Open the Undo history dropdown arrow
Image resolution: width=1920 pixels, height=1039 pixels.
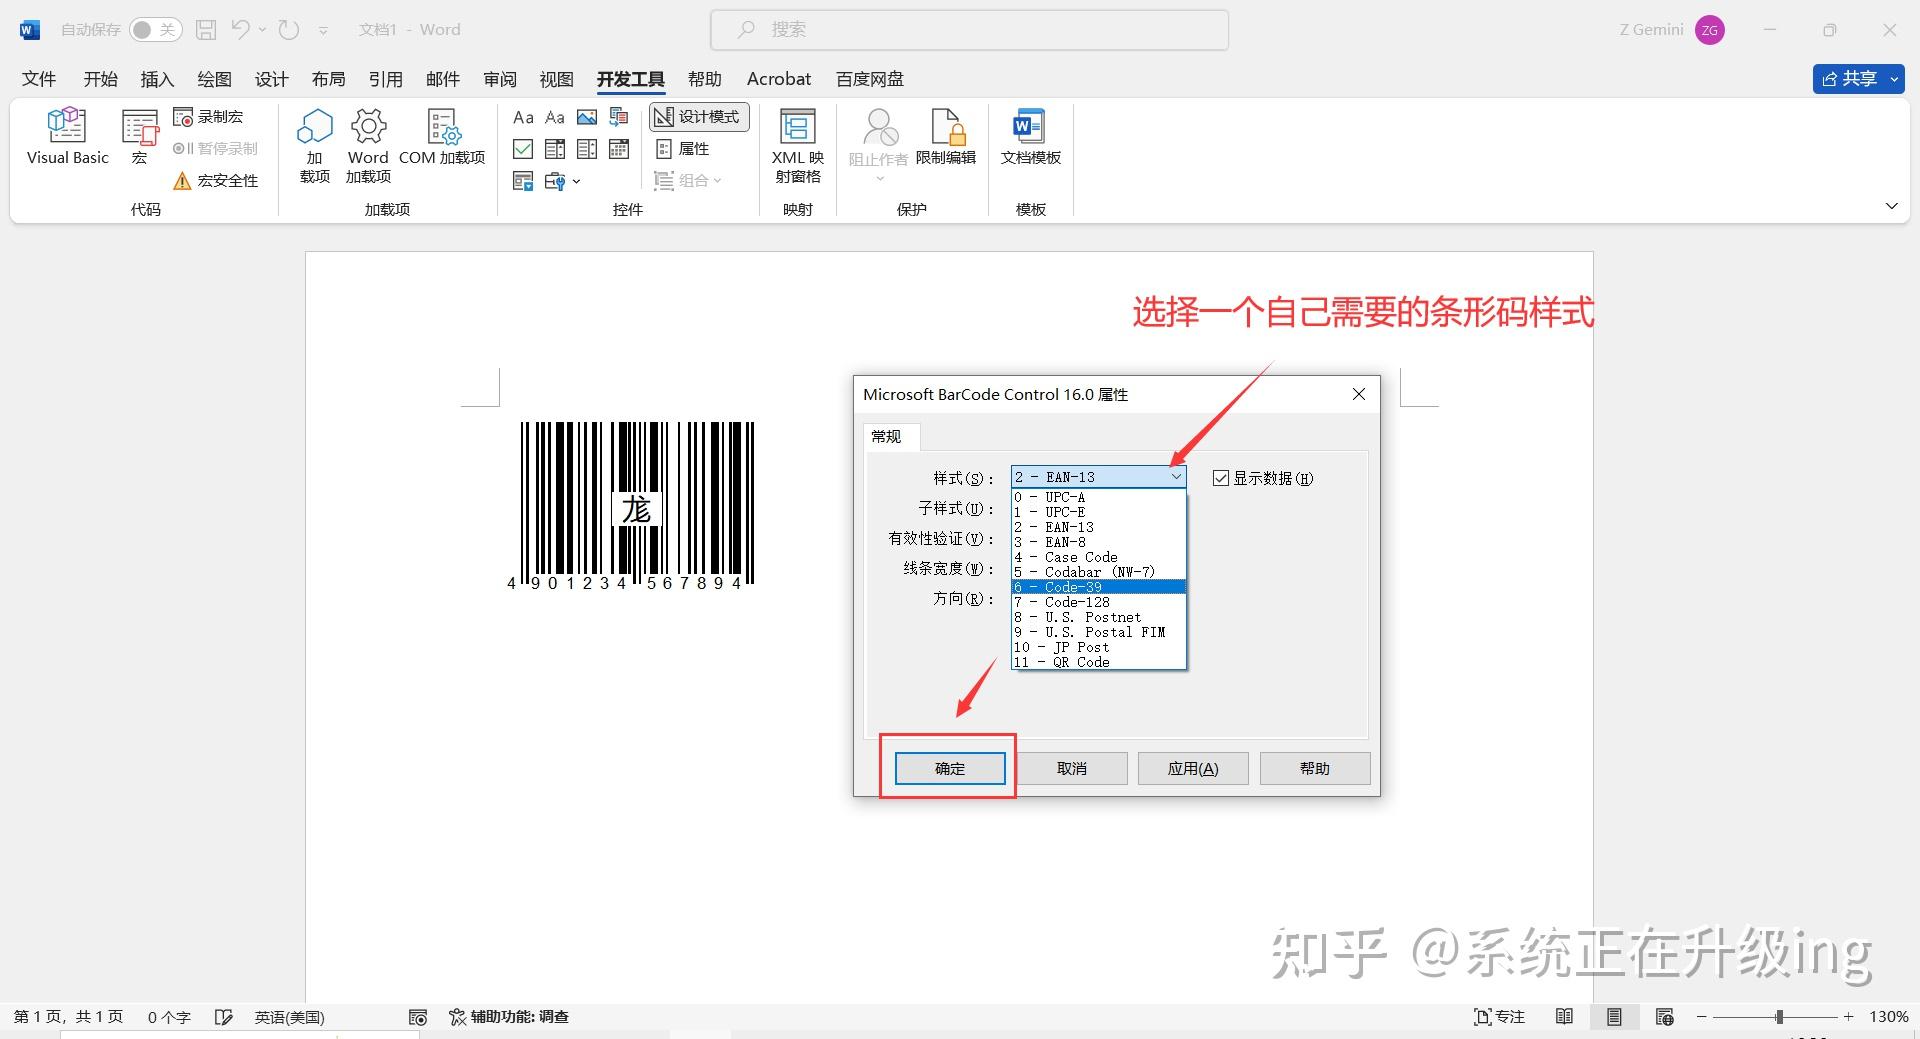(263, 30)
